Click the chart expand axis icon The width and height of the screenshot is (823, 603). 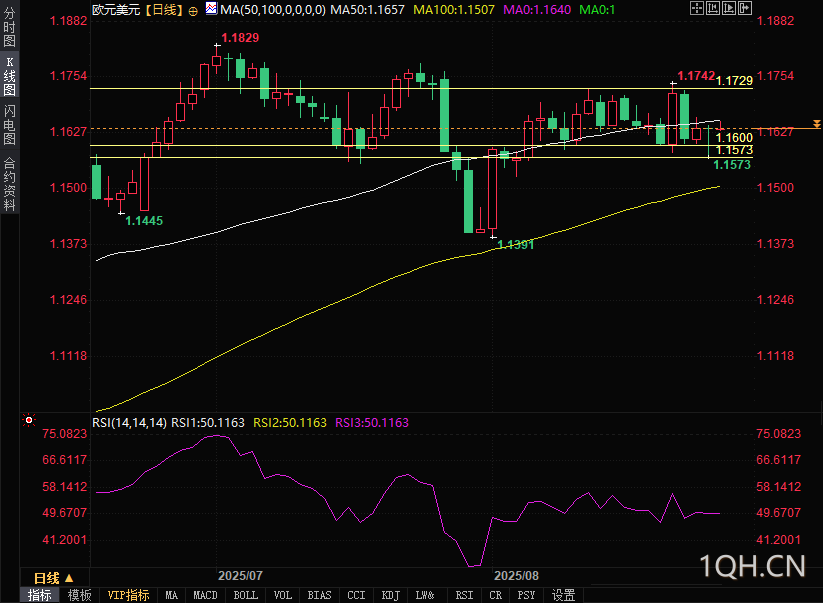tap(729, 8)
